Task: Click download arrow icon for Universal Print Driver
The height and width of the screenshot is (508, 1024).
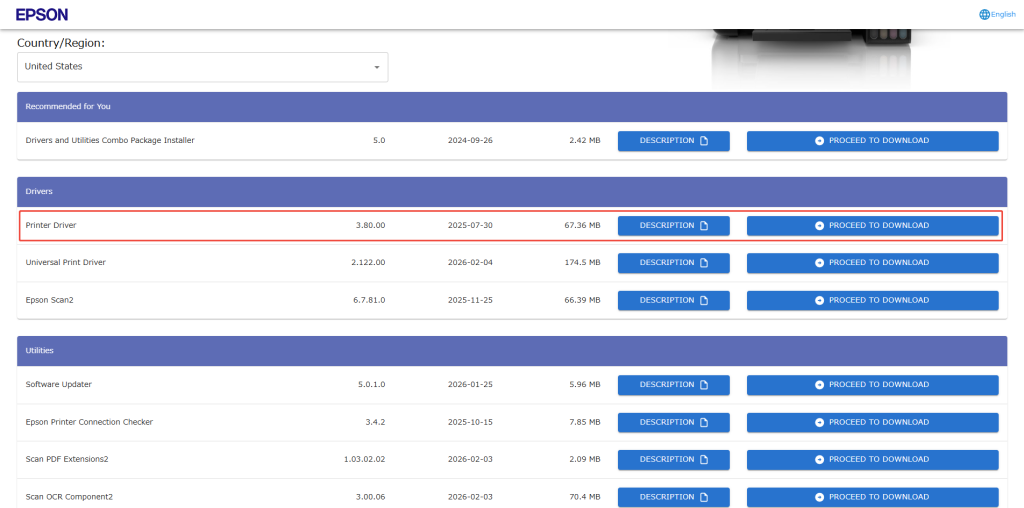Action: (x=820, y=263)
